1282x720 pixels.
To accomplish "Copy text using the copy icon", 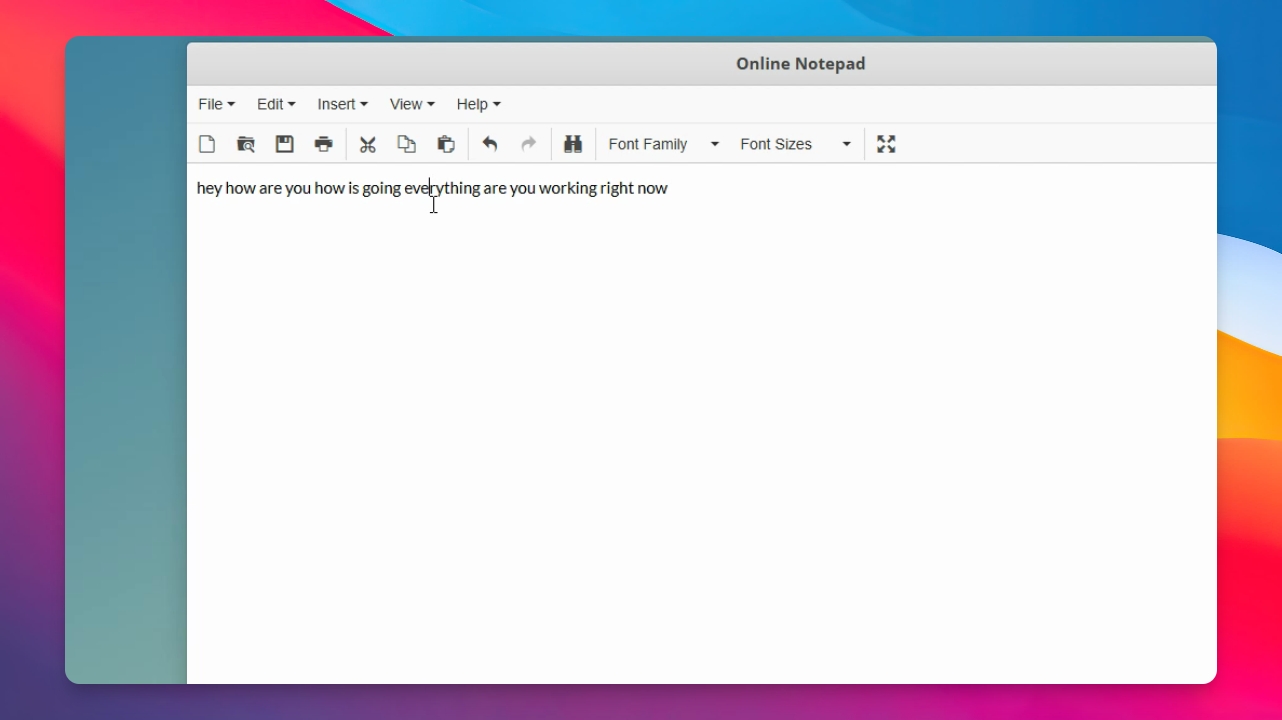I will [x=407, y=144].
